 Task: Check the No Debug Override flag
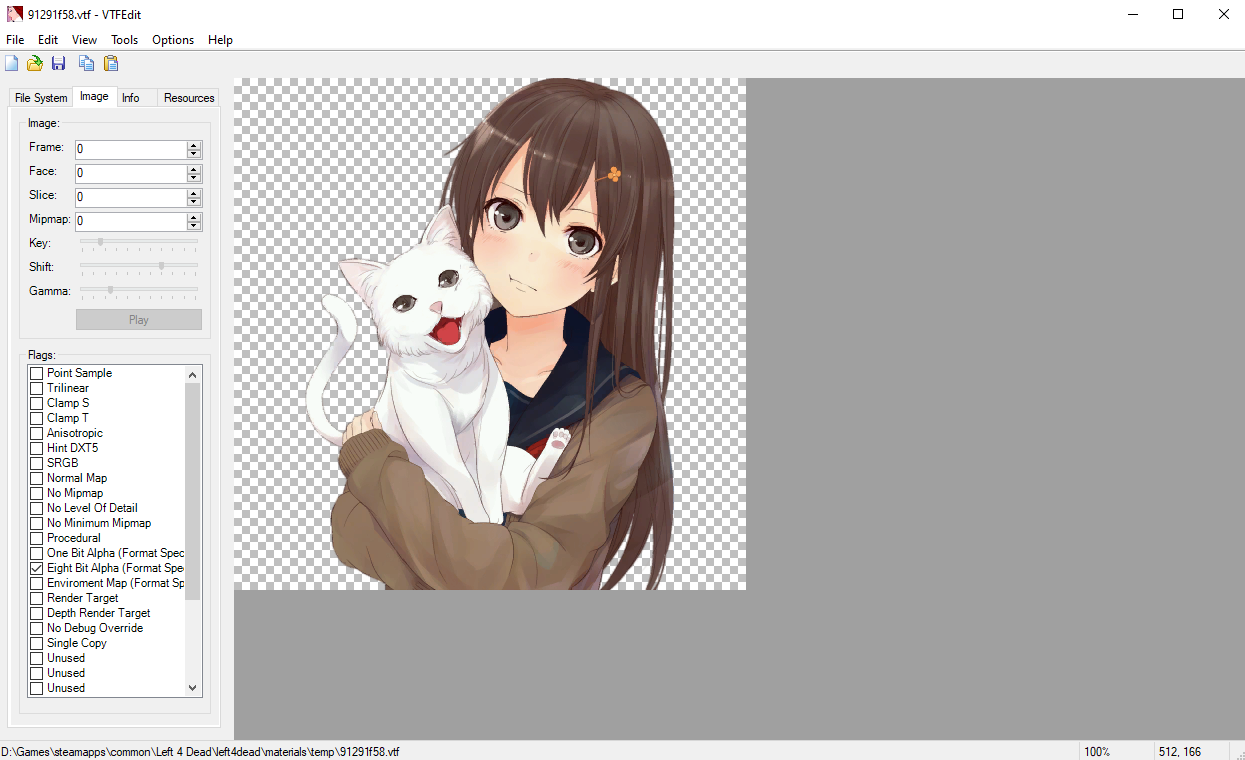coord(36,628)
